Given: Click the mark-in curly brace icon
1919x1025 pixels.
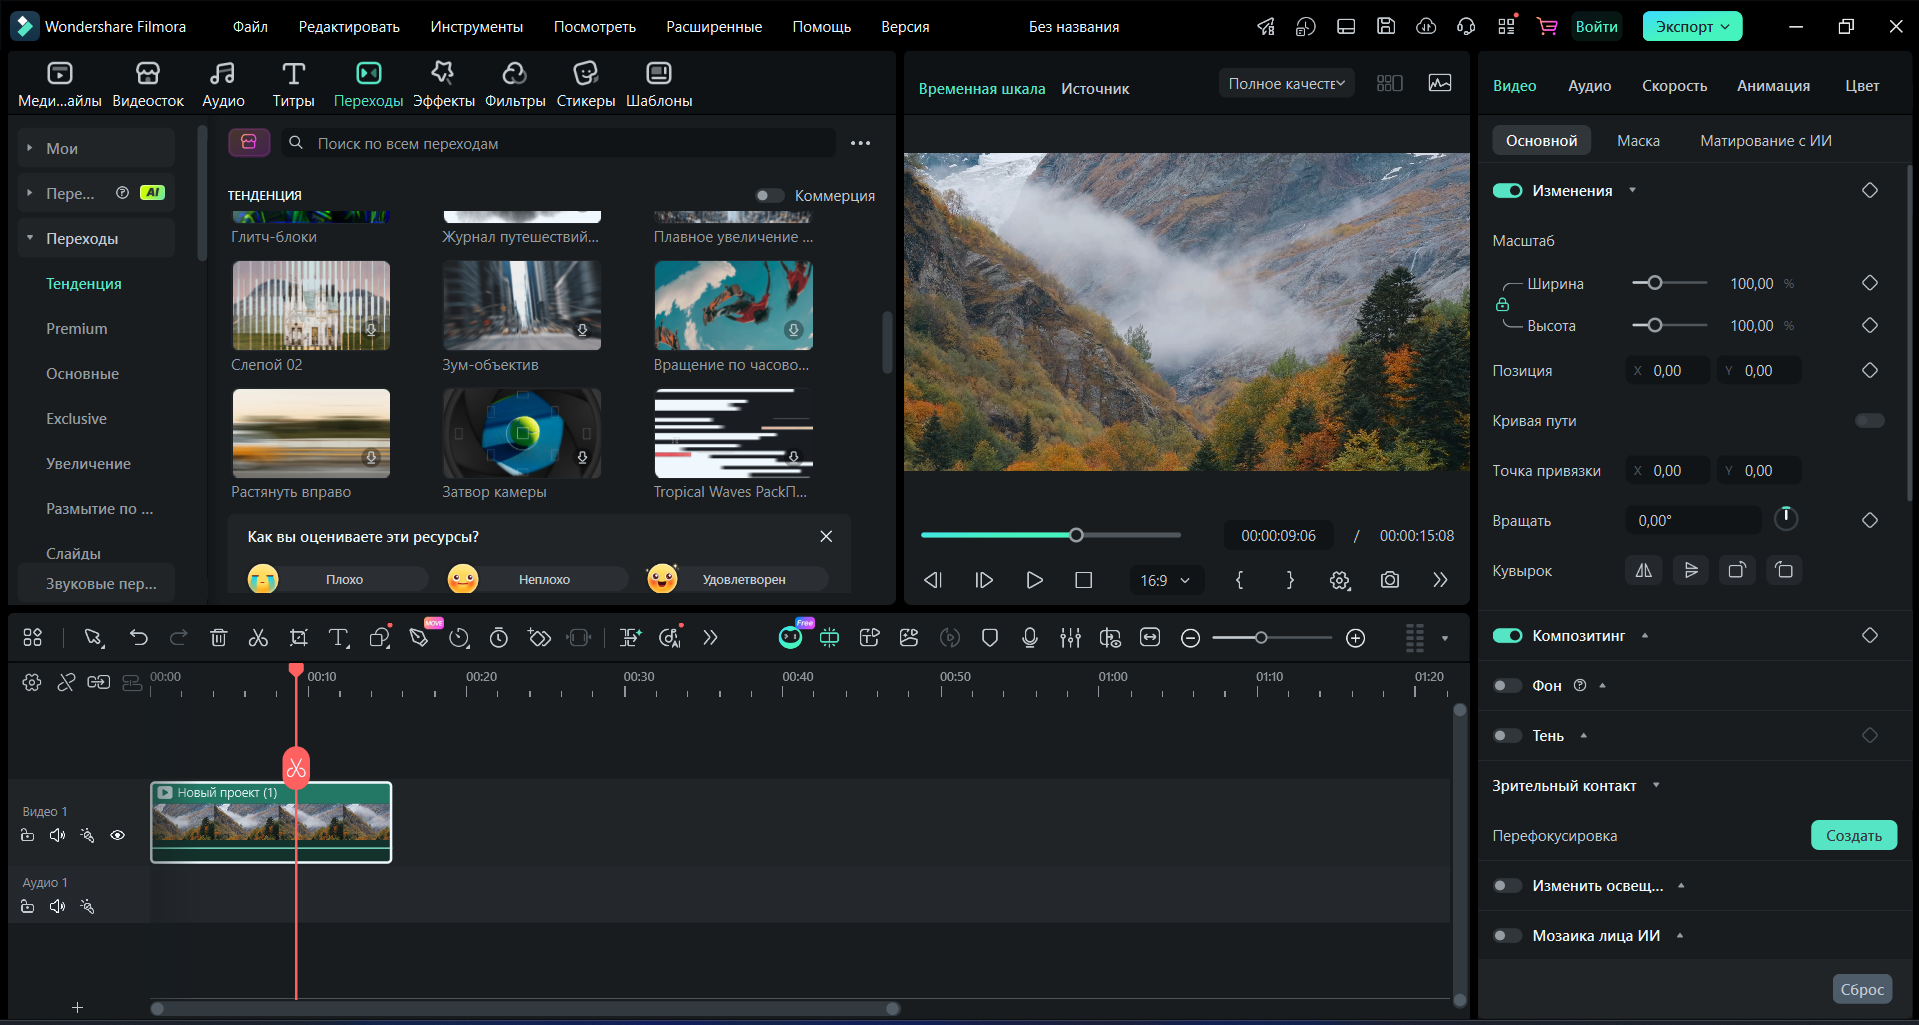Looking at the screenshot, I should (x=1240, y=580).
